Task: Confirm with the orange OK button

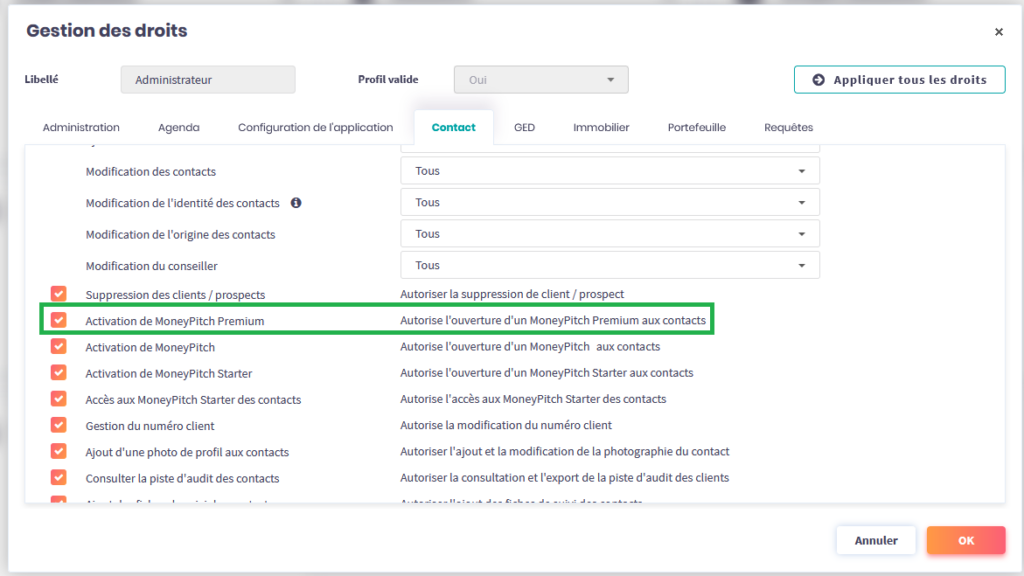Action: point(965,540)
